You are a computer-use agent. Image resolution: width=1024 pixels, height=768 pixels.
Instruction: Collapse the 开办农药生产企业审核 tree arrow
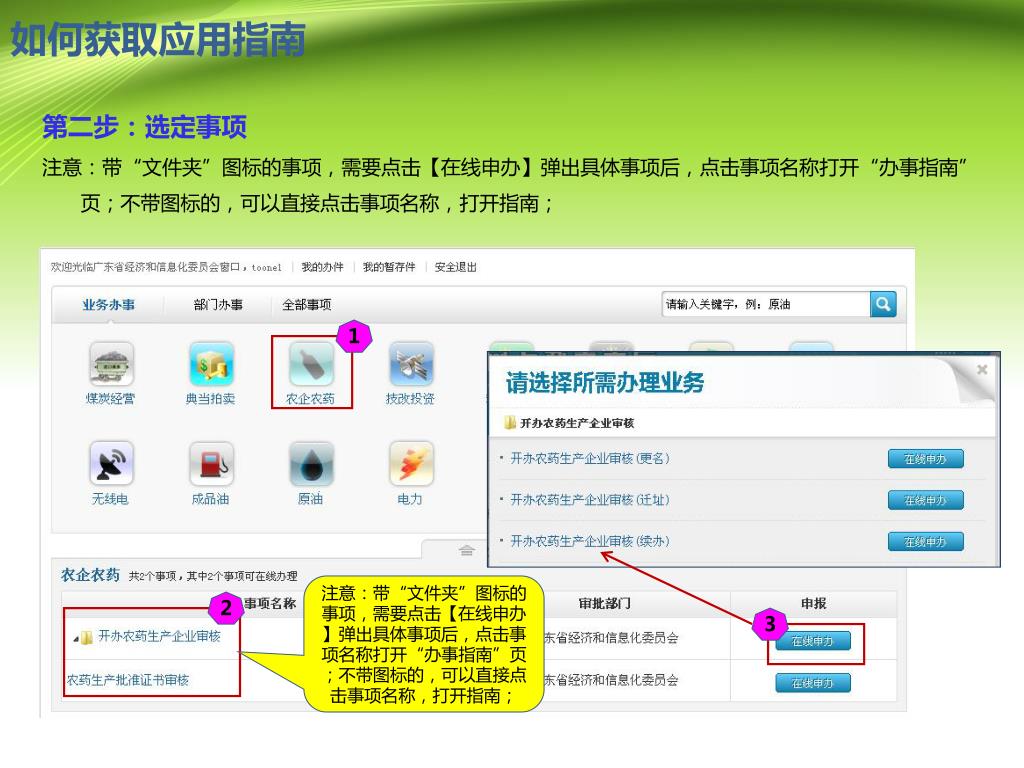point(76,639)
